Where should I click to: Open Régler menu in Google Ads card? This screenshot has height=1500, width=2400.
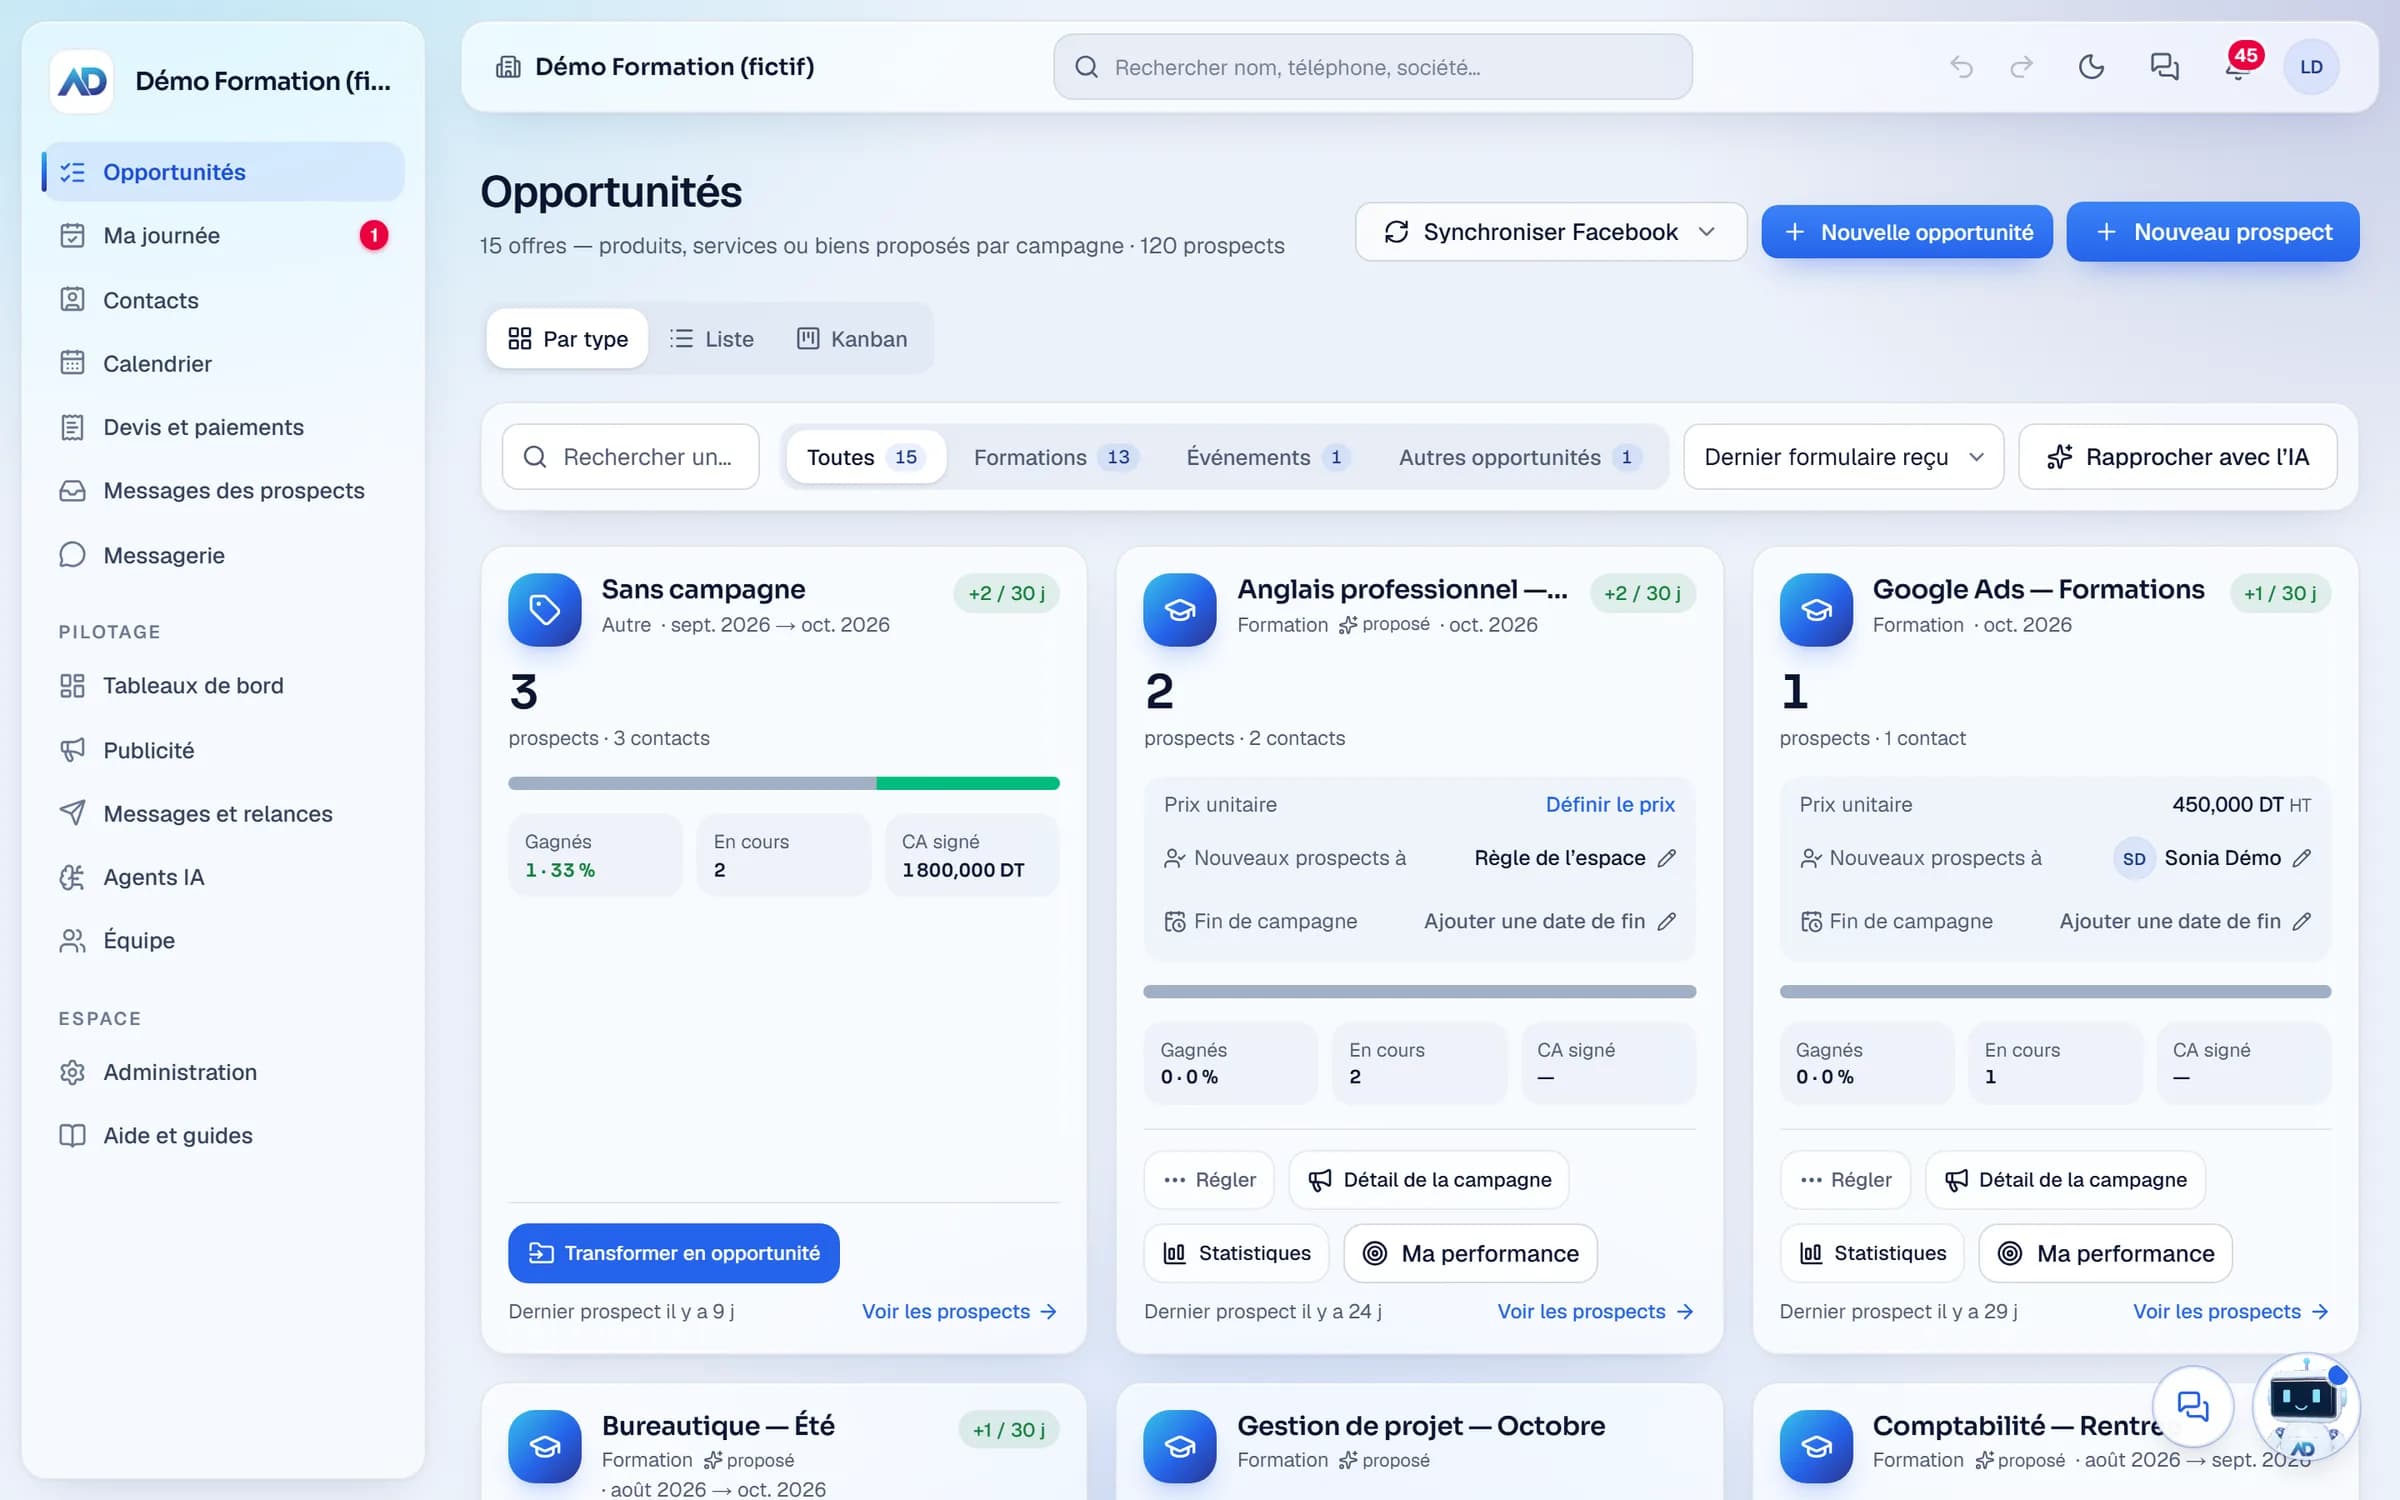(x=1845, y=1180)
